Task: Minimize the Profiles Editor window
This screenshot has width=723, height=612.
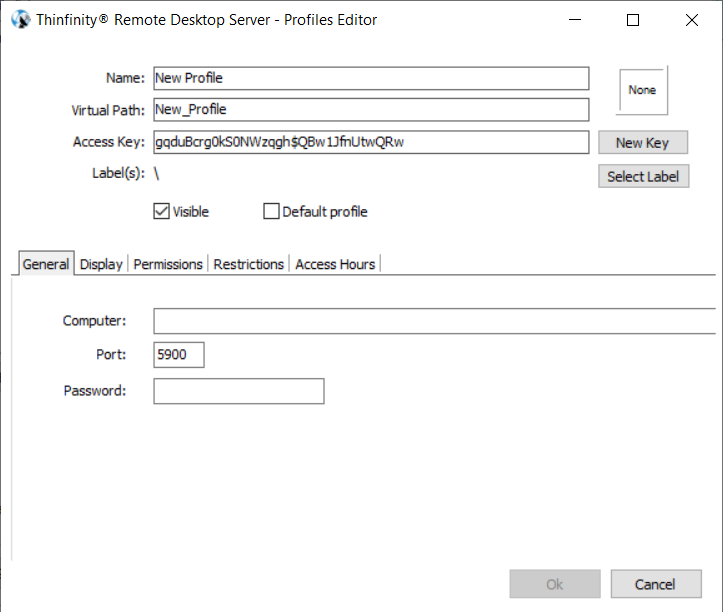Action: point(575,20)
